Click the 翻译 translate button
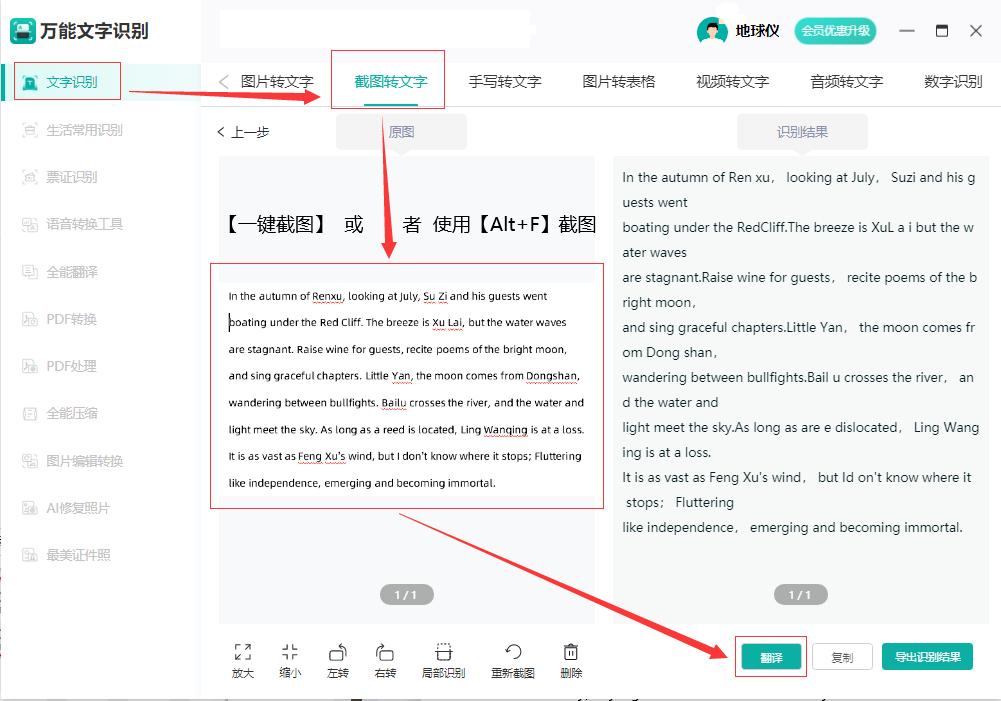1001x701 pixels. pos(771,656)
